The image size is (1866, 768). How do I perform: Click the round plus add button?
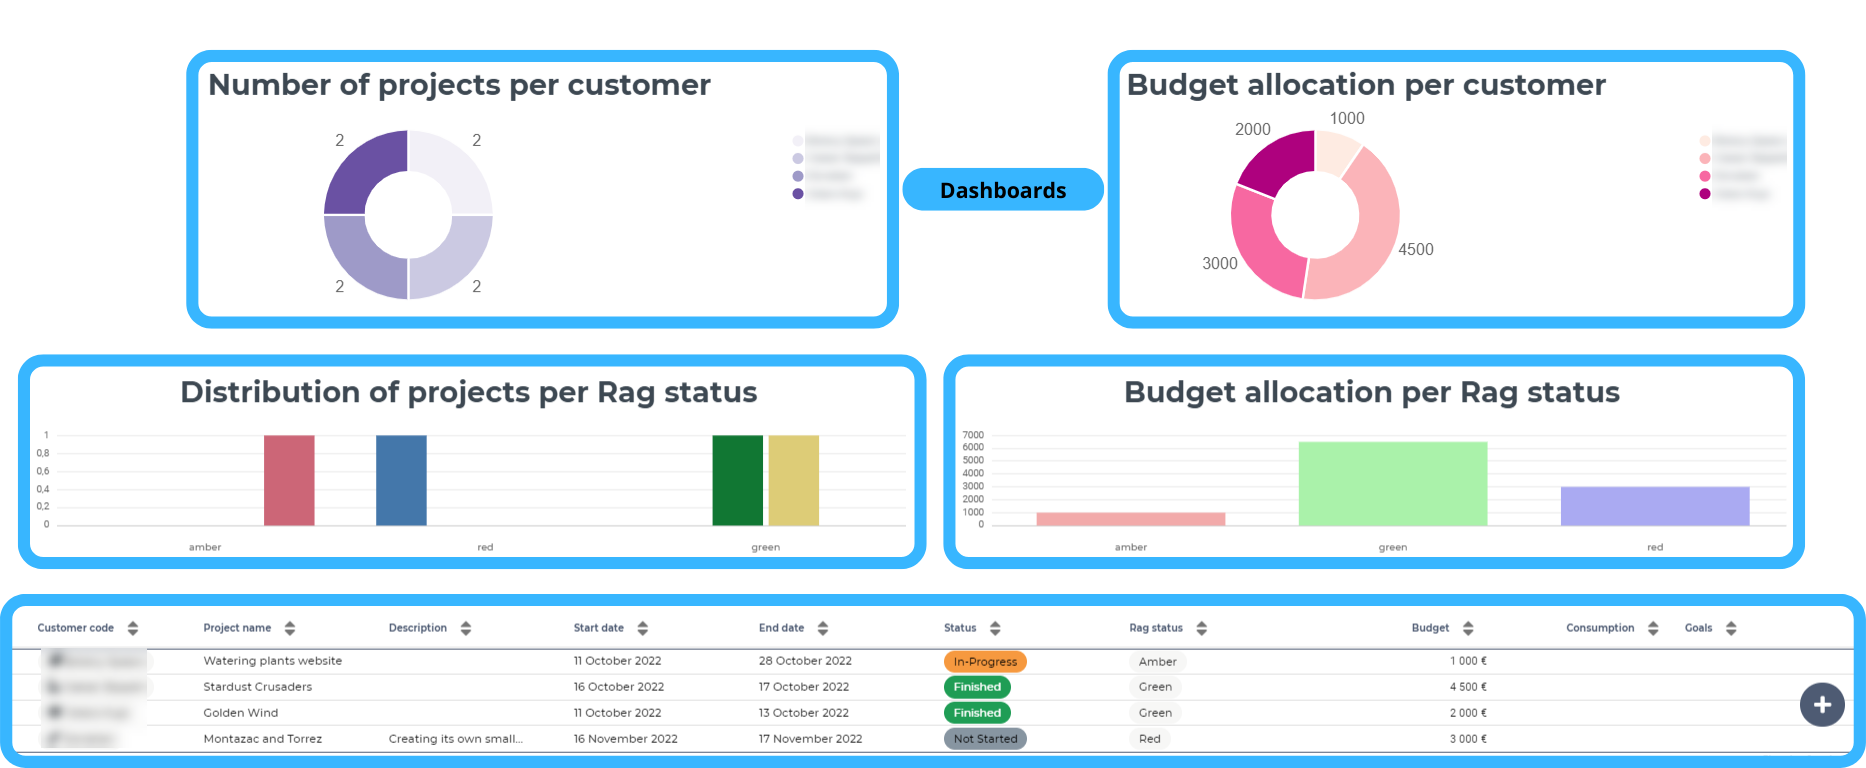1822,705
